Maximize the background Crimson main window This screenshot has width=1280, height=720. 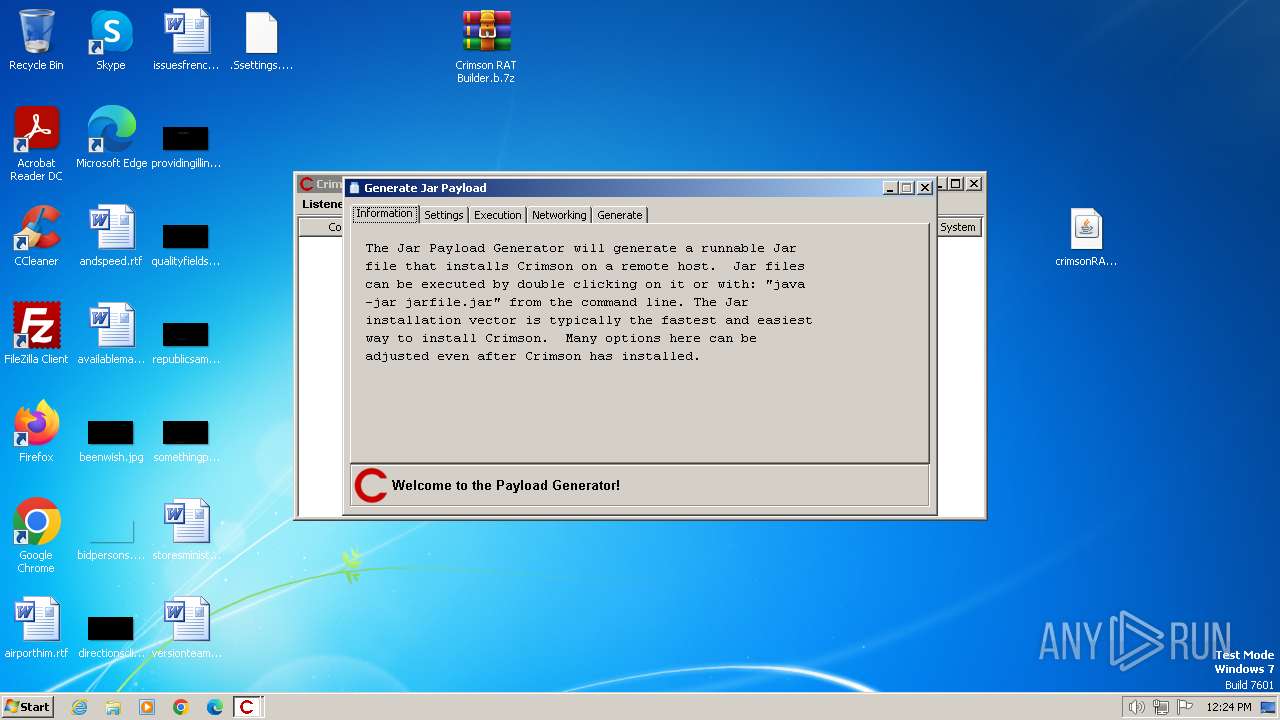[956, 184]
